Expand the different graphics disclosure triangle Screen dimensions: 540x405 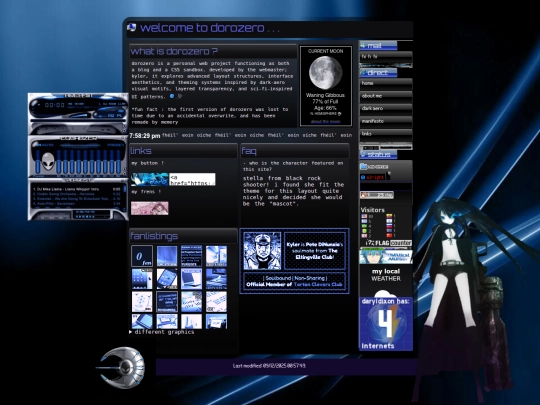[131, 332]
